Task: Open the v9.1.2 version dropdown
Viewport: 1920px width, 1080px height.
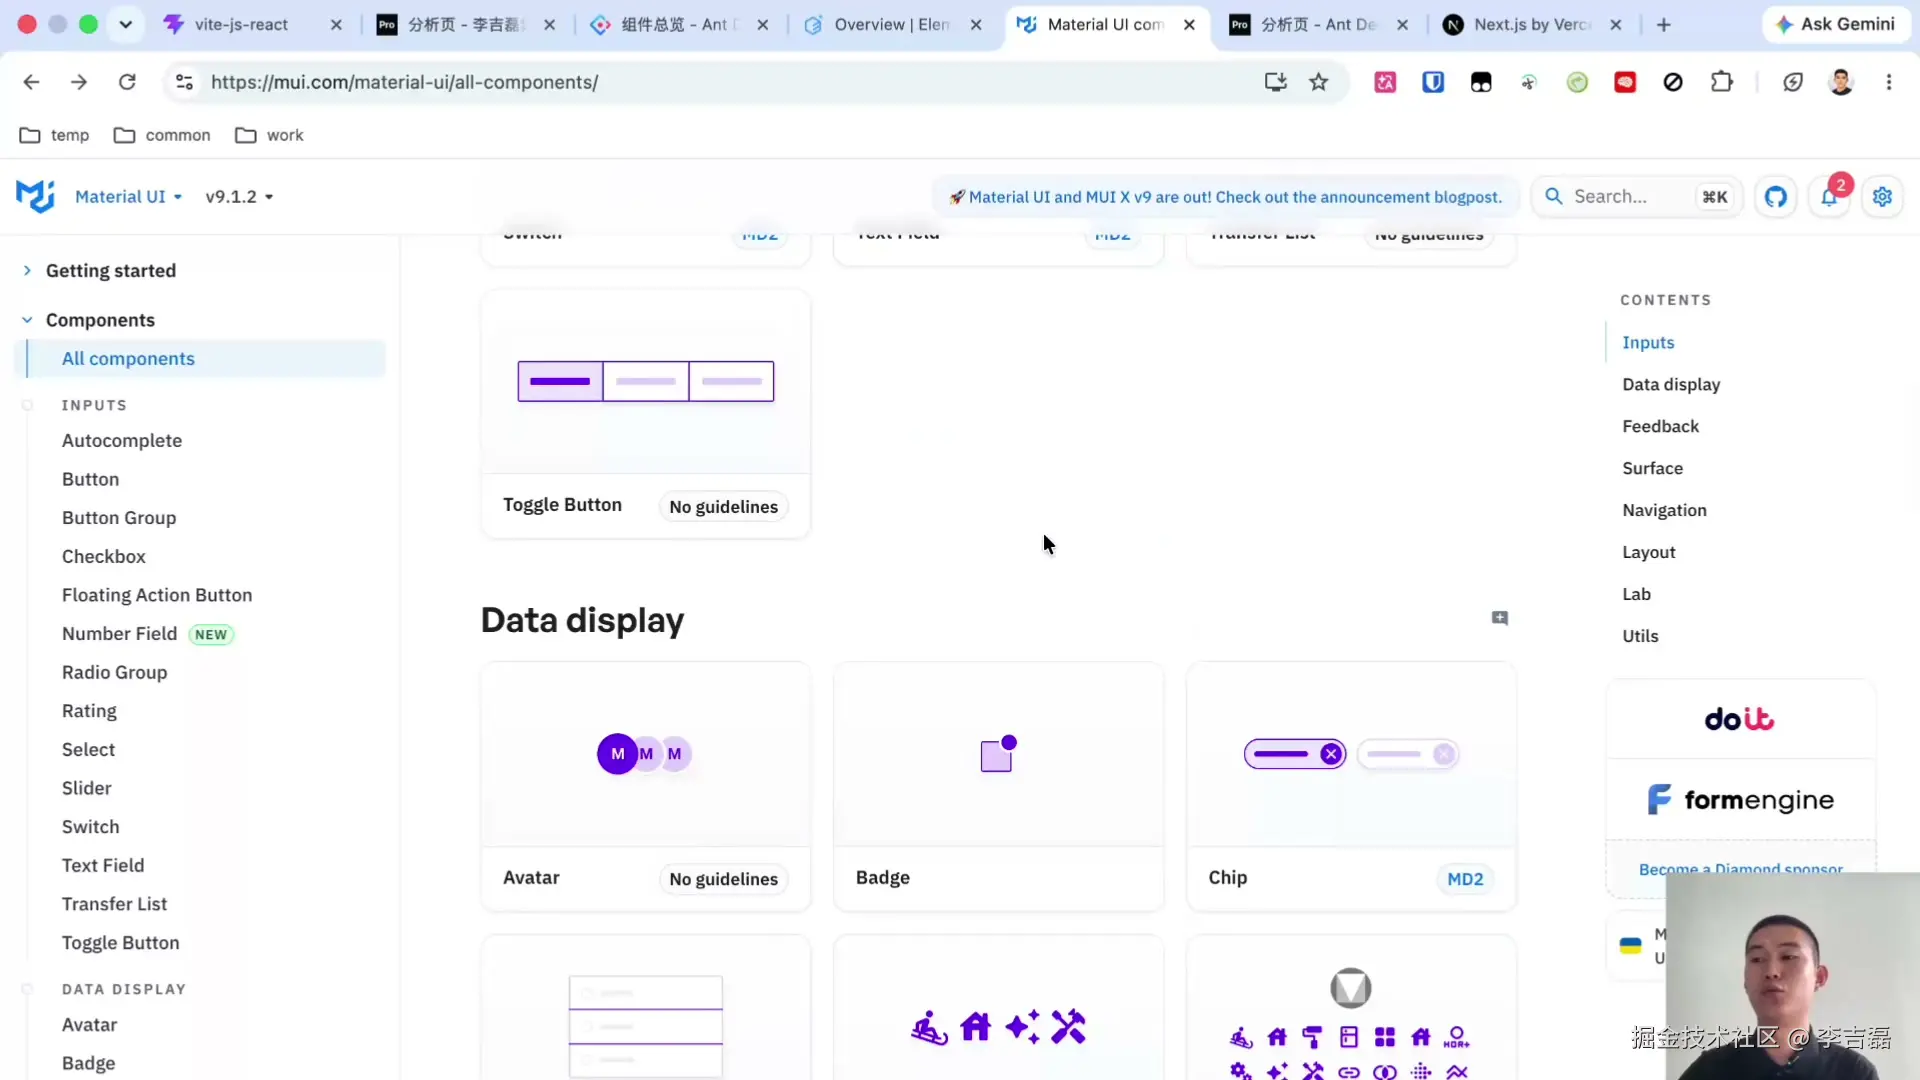Action: [239, 197]
